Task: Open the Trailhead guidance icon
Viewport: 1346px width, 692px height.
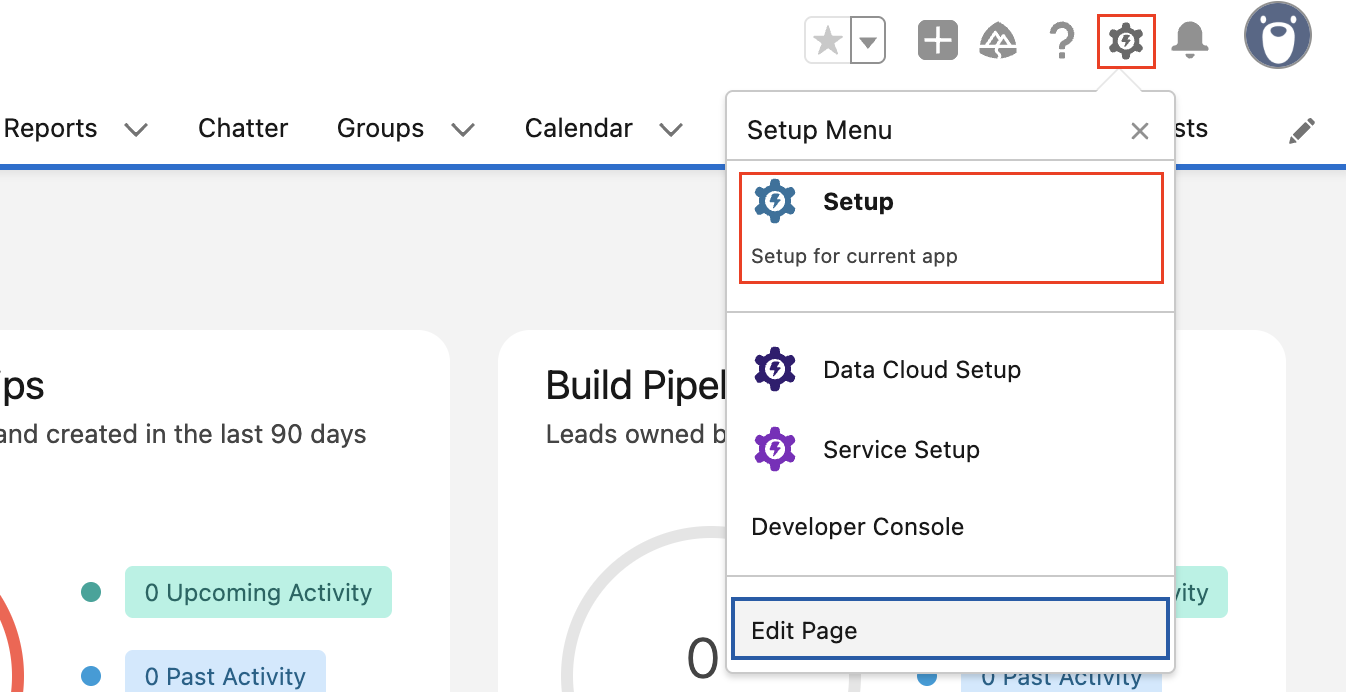Action: point(998,41)
